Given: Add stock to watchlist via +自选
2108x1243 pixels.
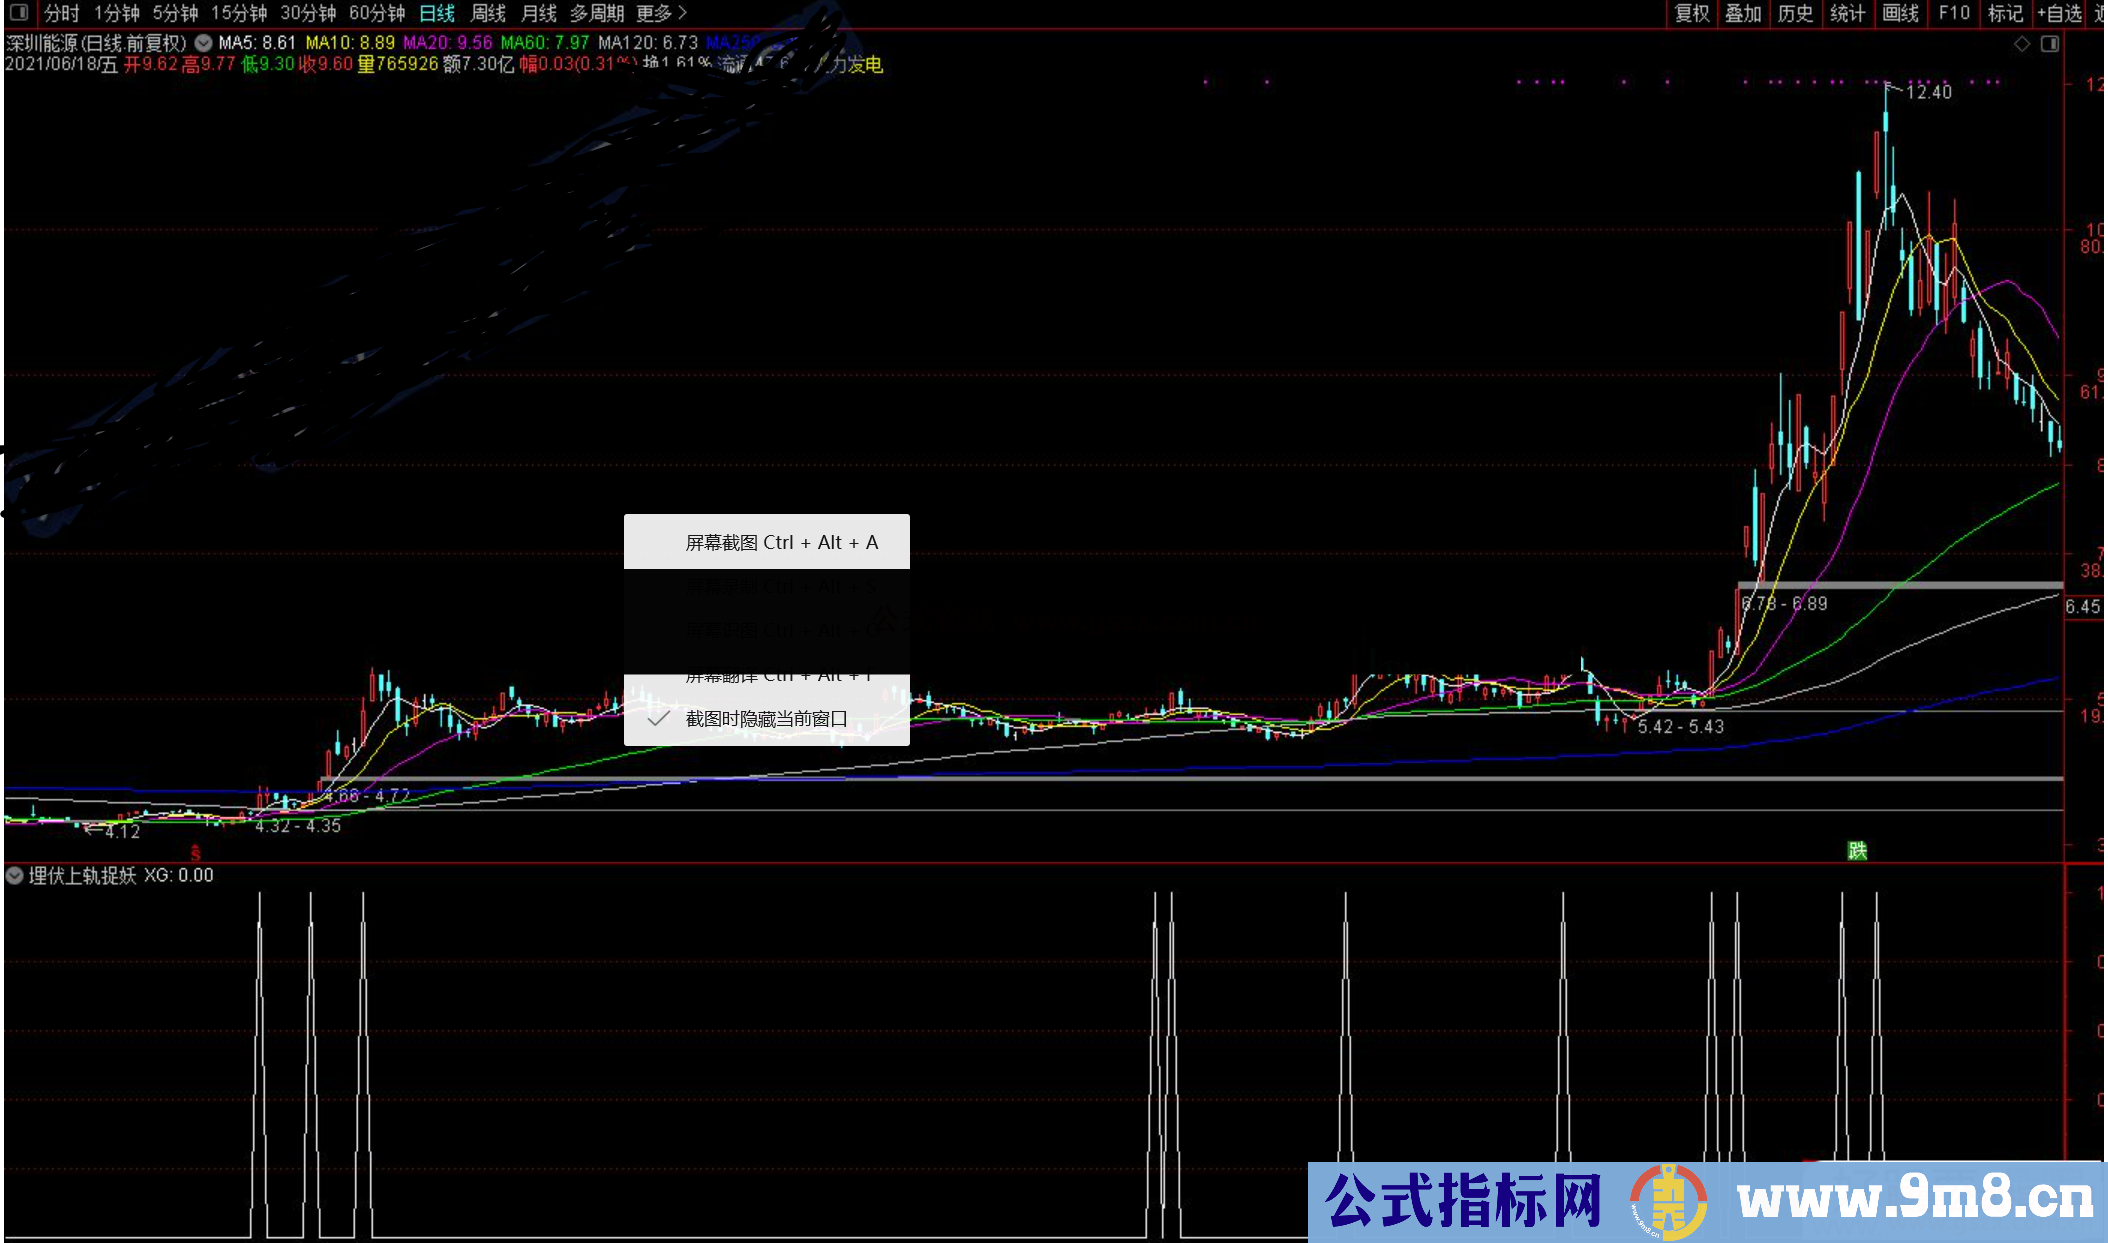Looking at the screenshot, I should (2058, 13).
